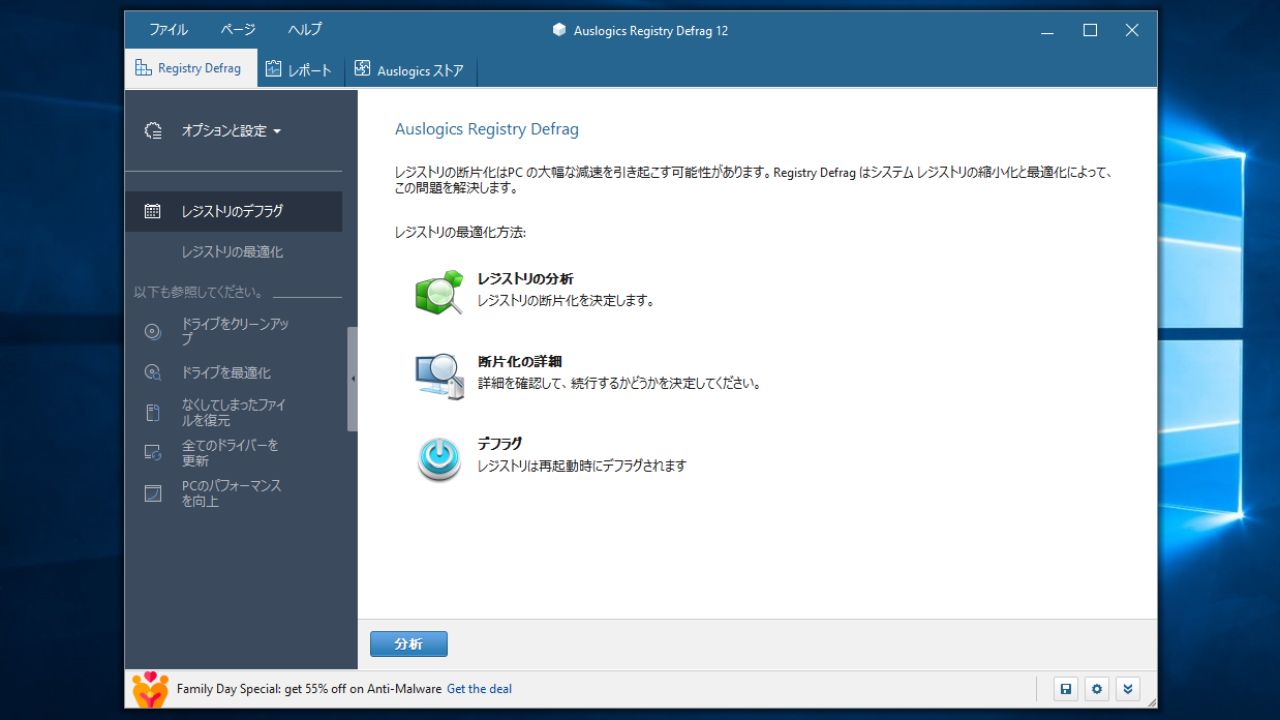Switch to the Registry Defrag tab
1280x720 pixels.
click(x=190, y=68)
